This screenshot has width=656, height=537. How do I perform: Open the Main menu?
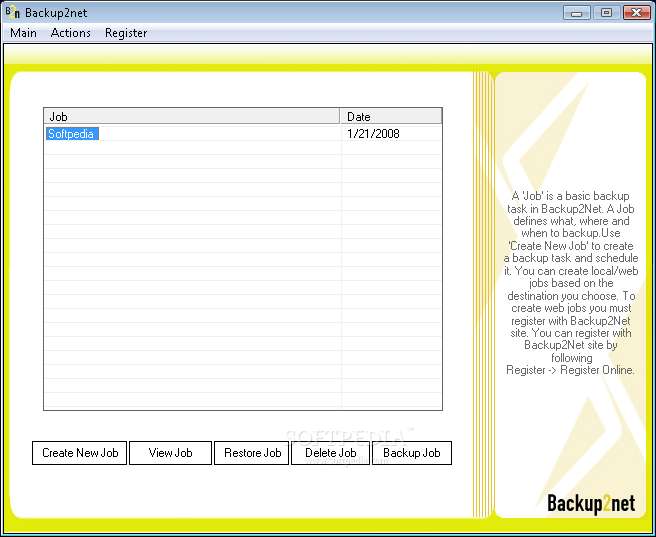pyautogui.click(x=23, y=33)
